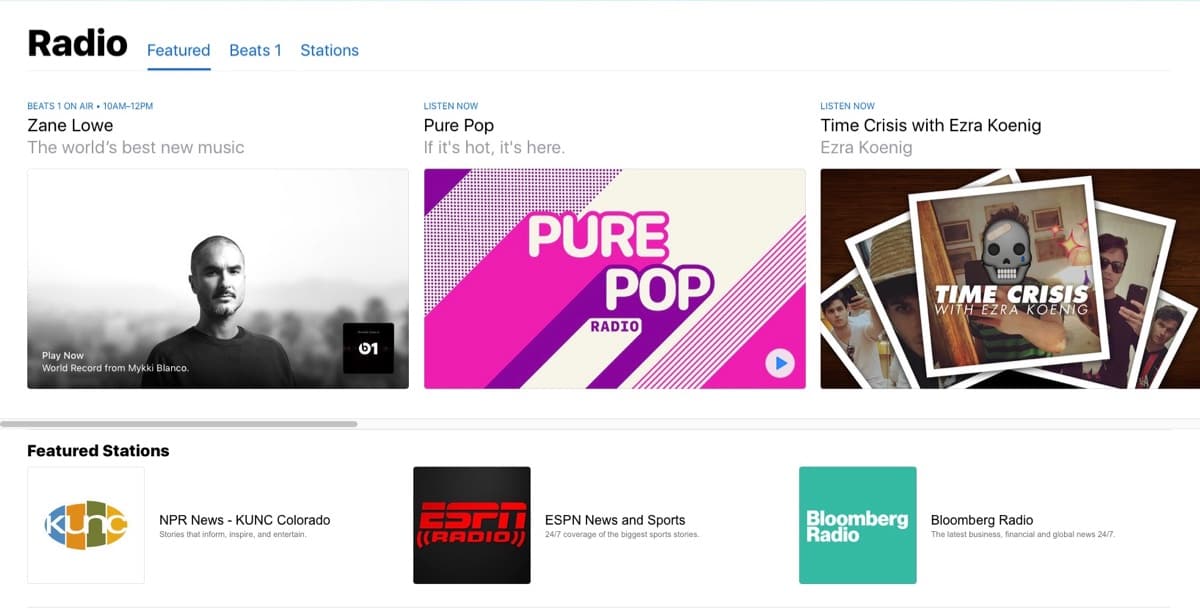Select the Pure Pop Radio artwork
1200x615 pixels.
click(x=614, y=278)
